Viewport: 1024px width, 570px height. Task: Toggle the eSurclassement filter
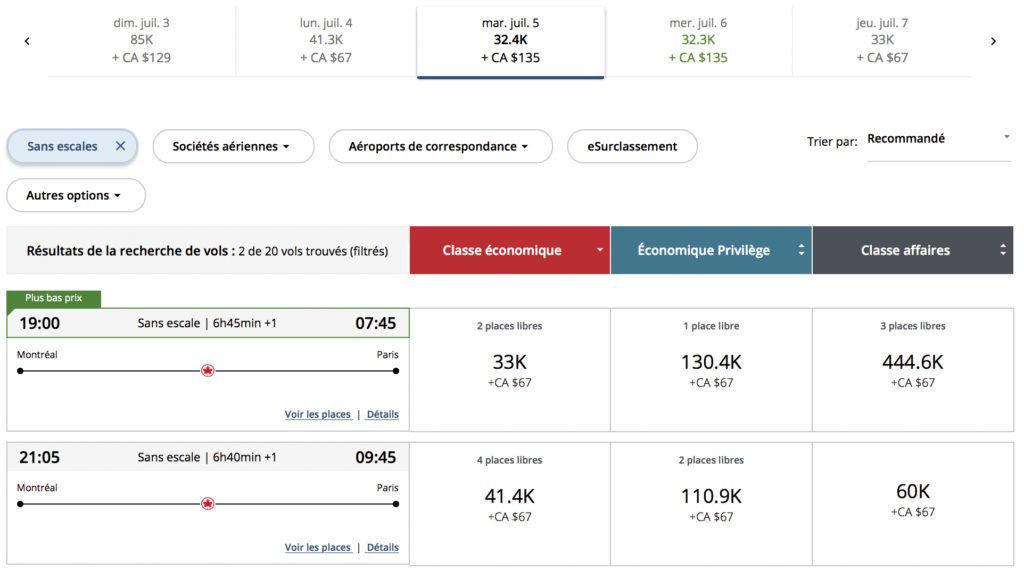coord(631,146)
